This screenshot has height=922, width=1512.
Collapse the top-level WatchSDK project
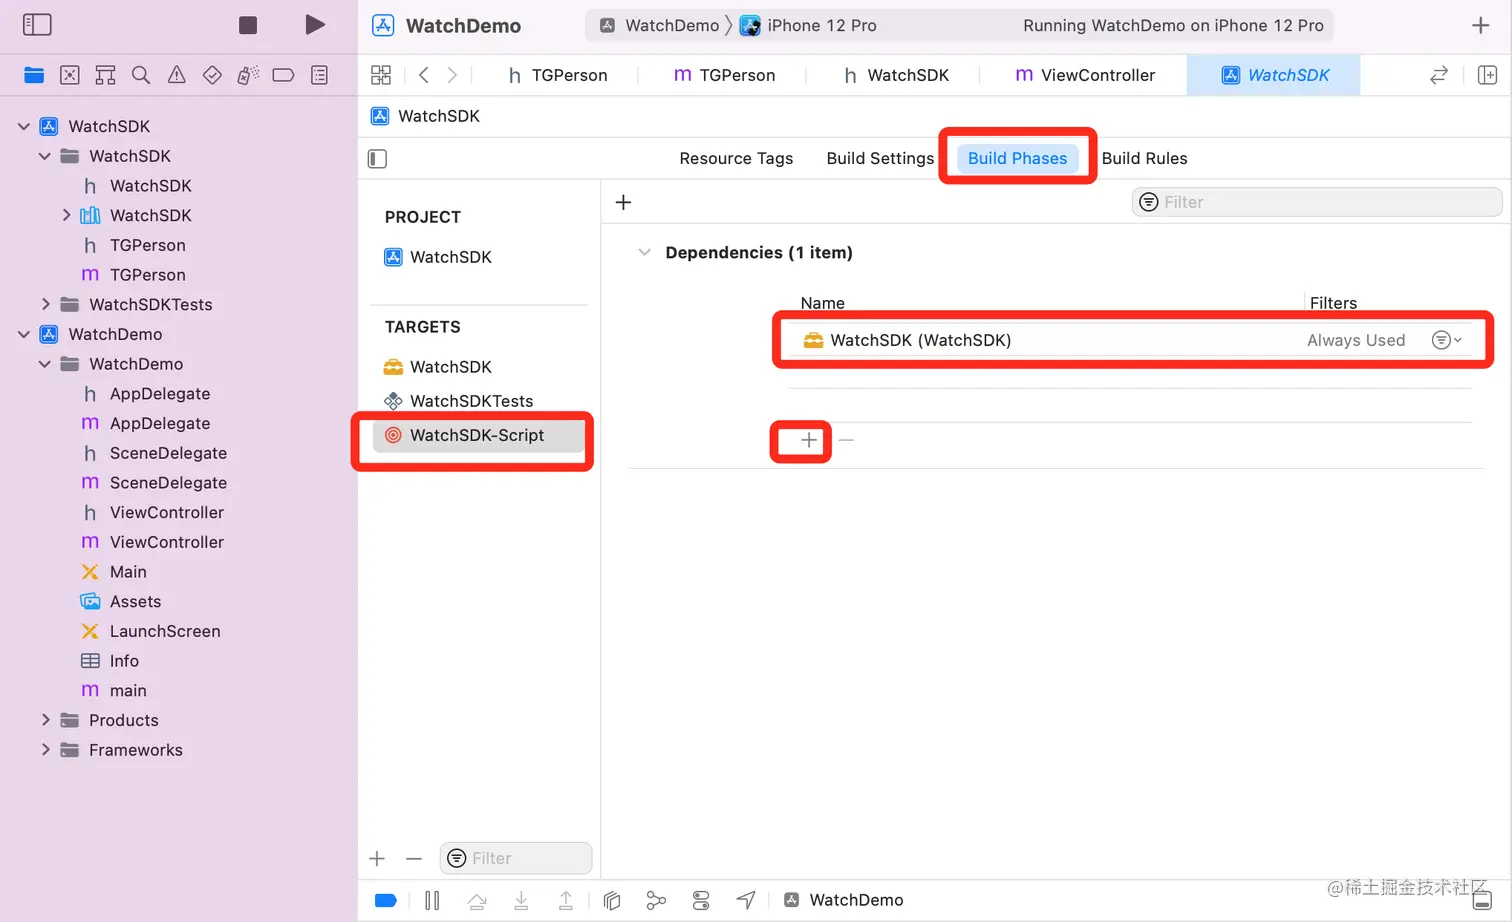point(24,126)
